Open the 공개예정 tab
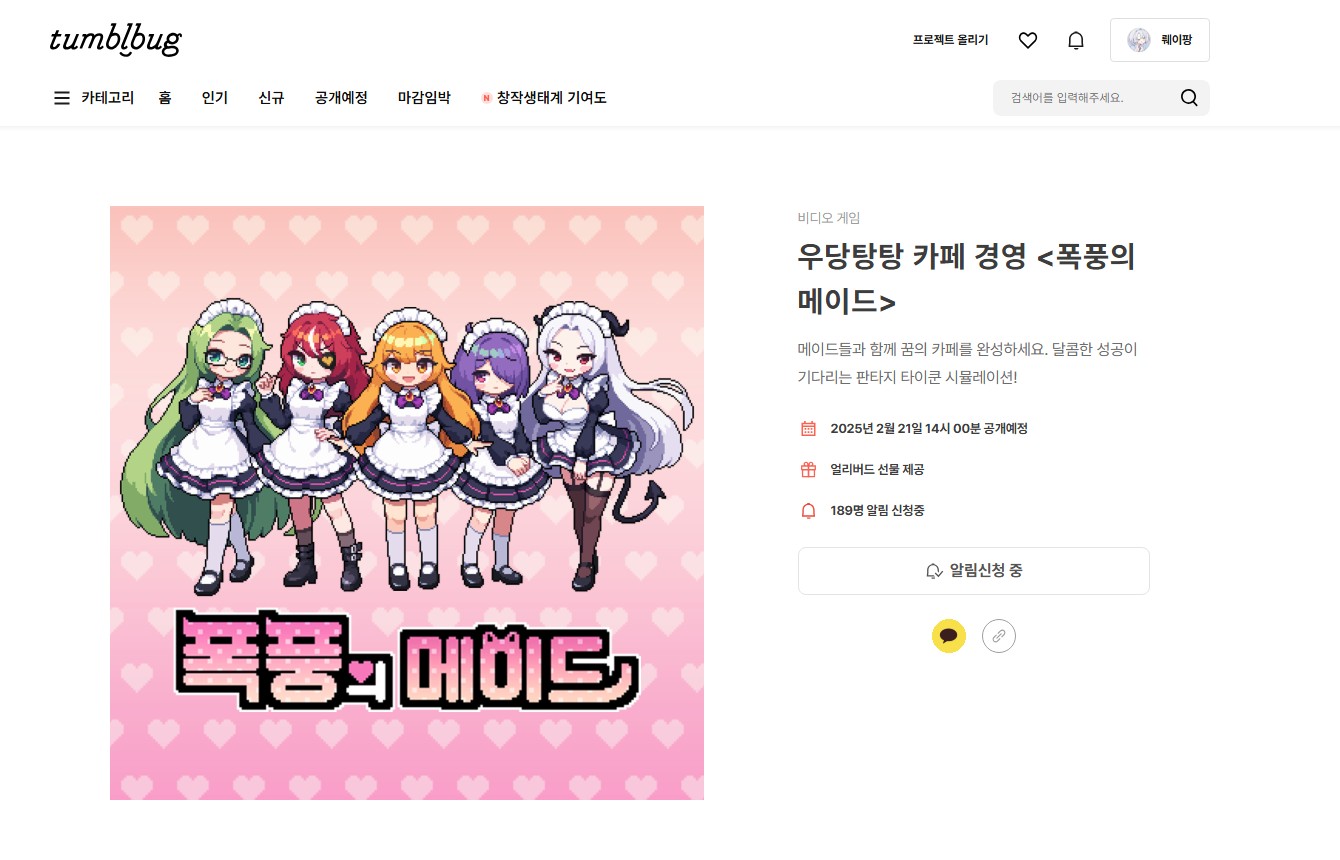The width and height of the screenshot is (1340, 860). tap(341, 98)
